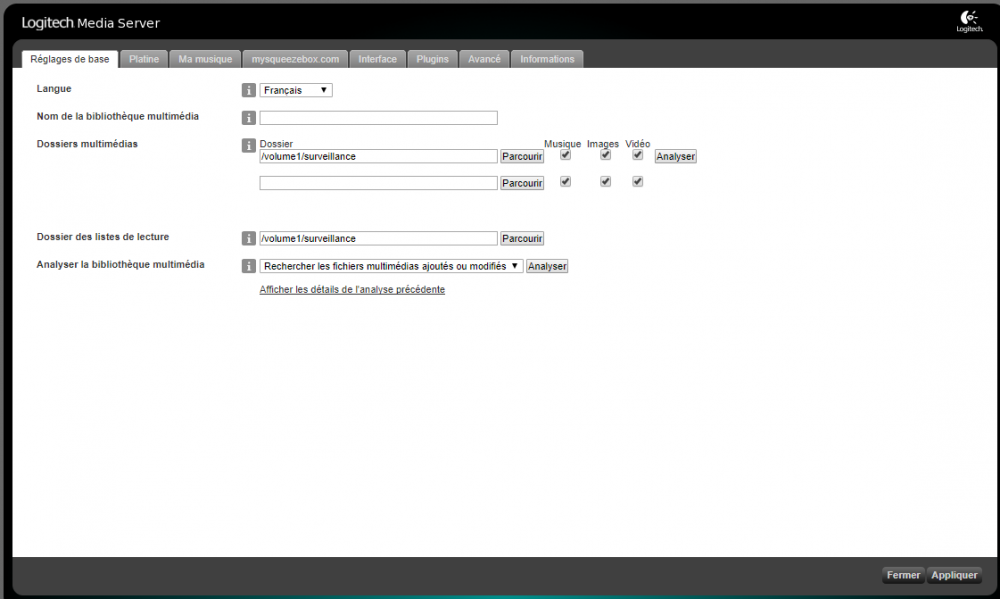This screenshot has height=599, width=1000.
Task: Click the first Dossier path field
Action: pyautogui.click(x=378, y=156)
